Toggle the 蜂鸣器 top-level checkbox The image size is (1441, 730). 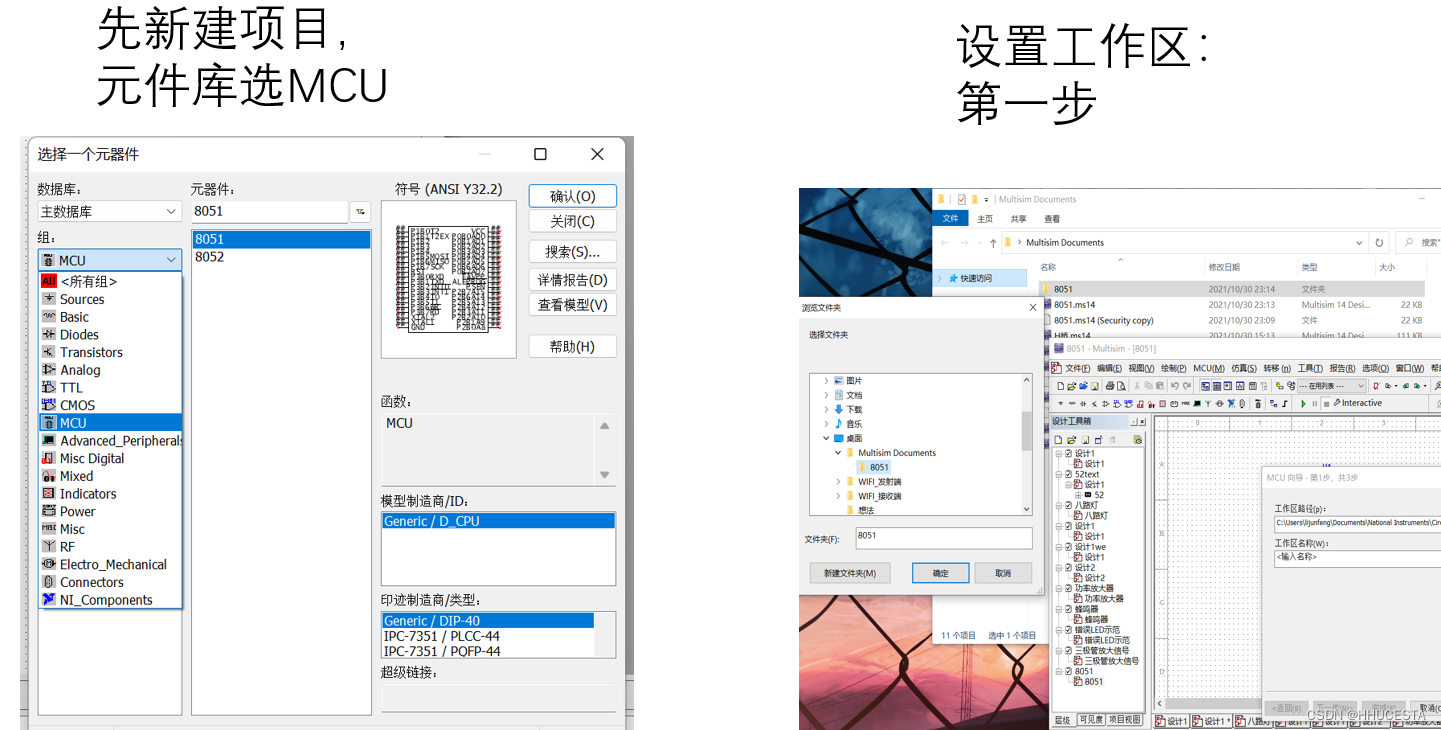[1068, 609]
